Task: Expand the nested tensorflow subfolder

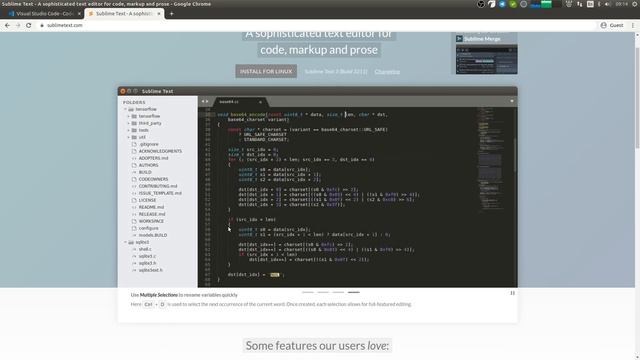Action: point(129,116)
